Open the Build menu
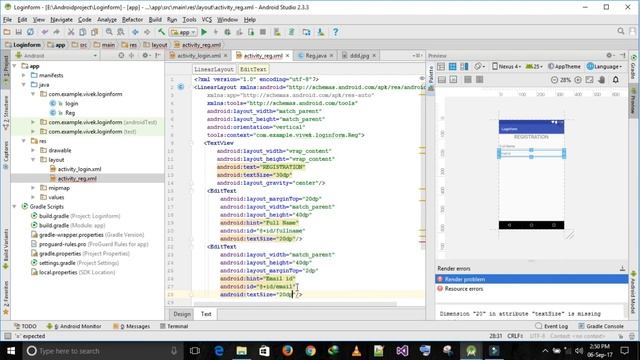The width and height of the screenshot is (640, 360). (x=155, y=20)
